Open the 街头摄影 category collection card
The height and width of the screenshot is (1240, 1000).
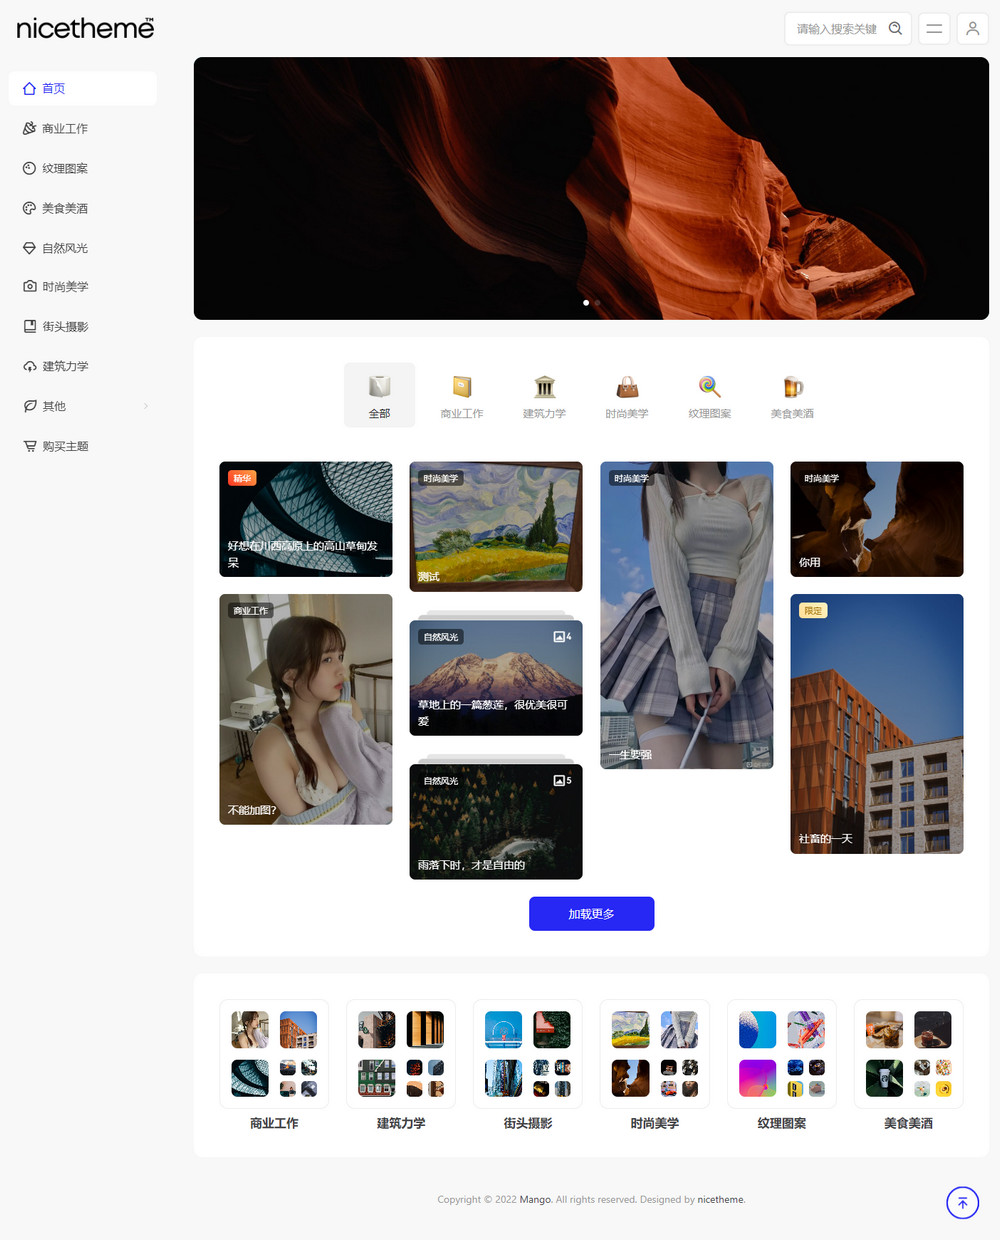click(528, 1065)
